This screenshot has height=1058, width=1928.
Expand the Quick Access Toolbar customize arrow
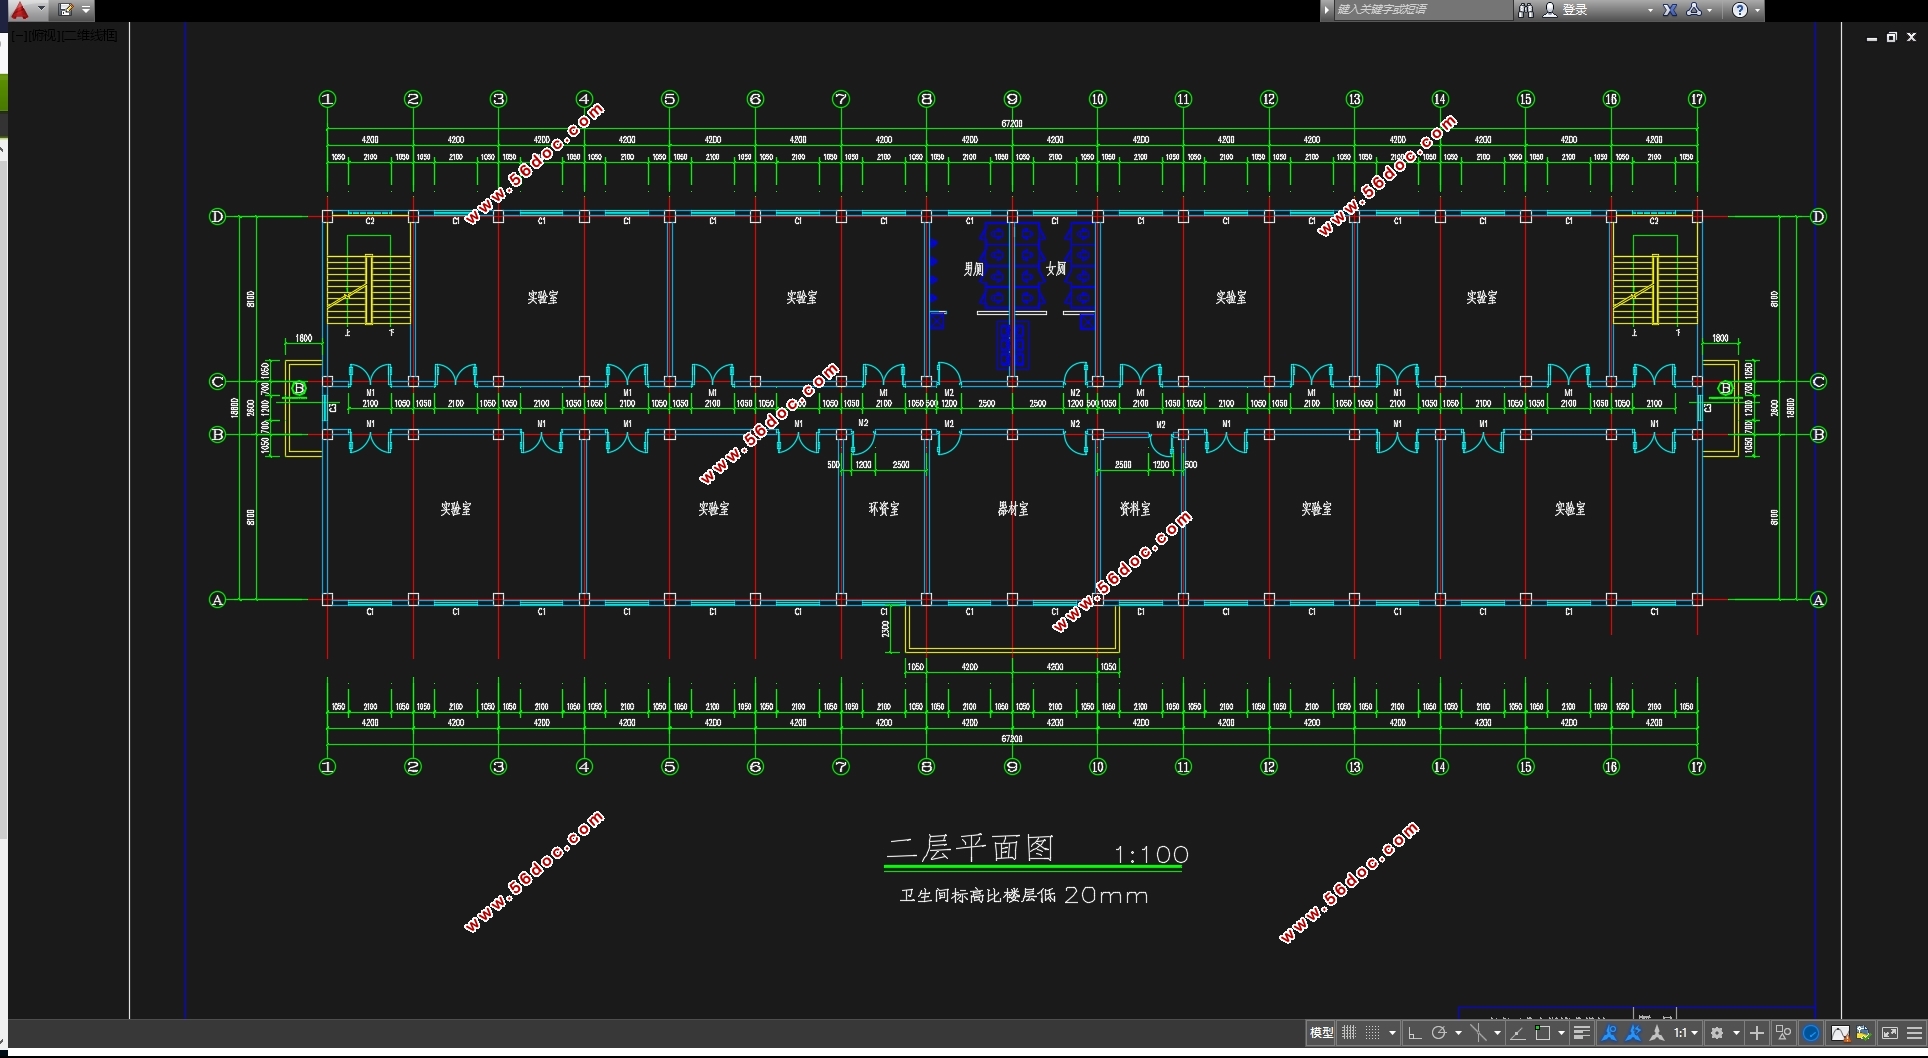86,10
